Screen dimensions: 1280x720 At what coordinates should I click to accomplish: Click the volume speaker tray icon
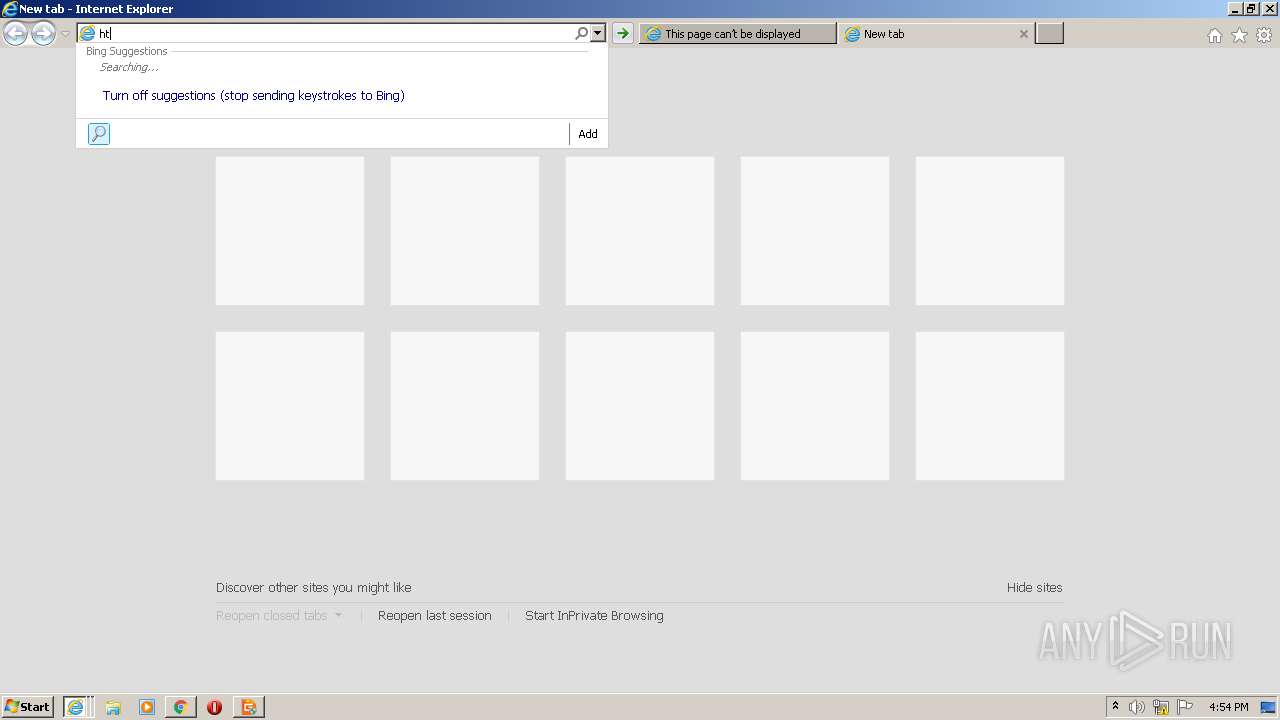click(1137, 707)
